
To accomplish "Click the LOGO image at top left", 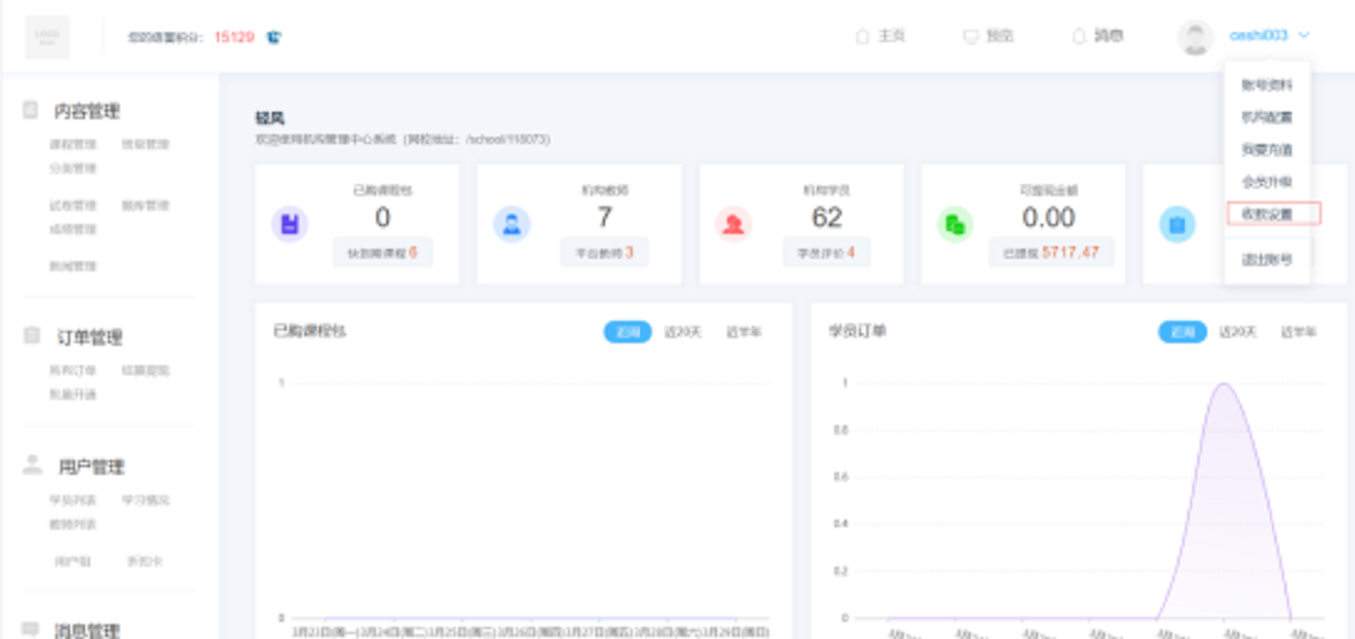I will (47, 37).
